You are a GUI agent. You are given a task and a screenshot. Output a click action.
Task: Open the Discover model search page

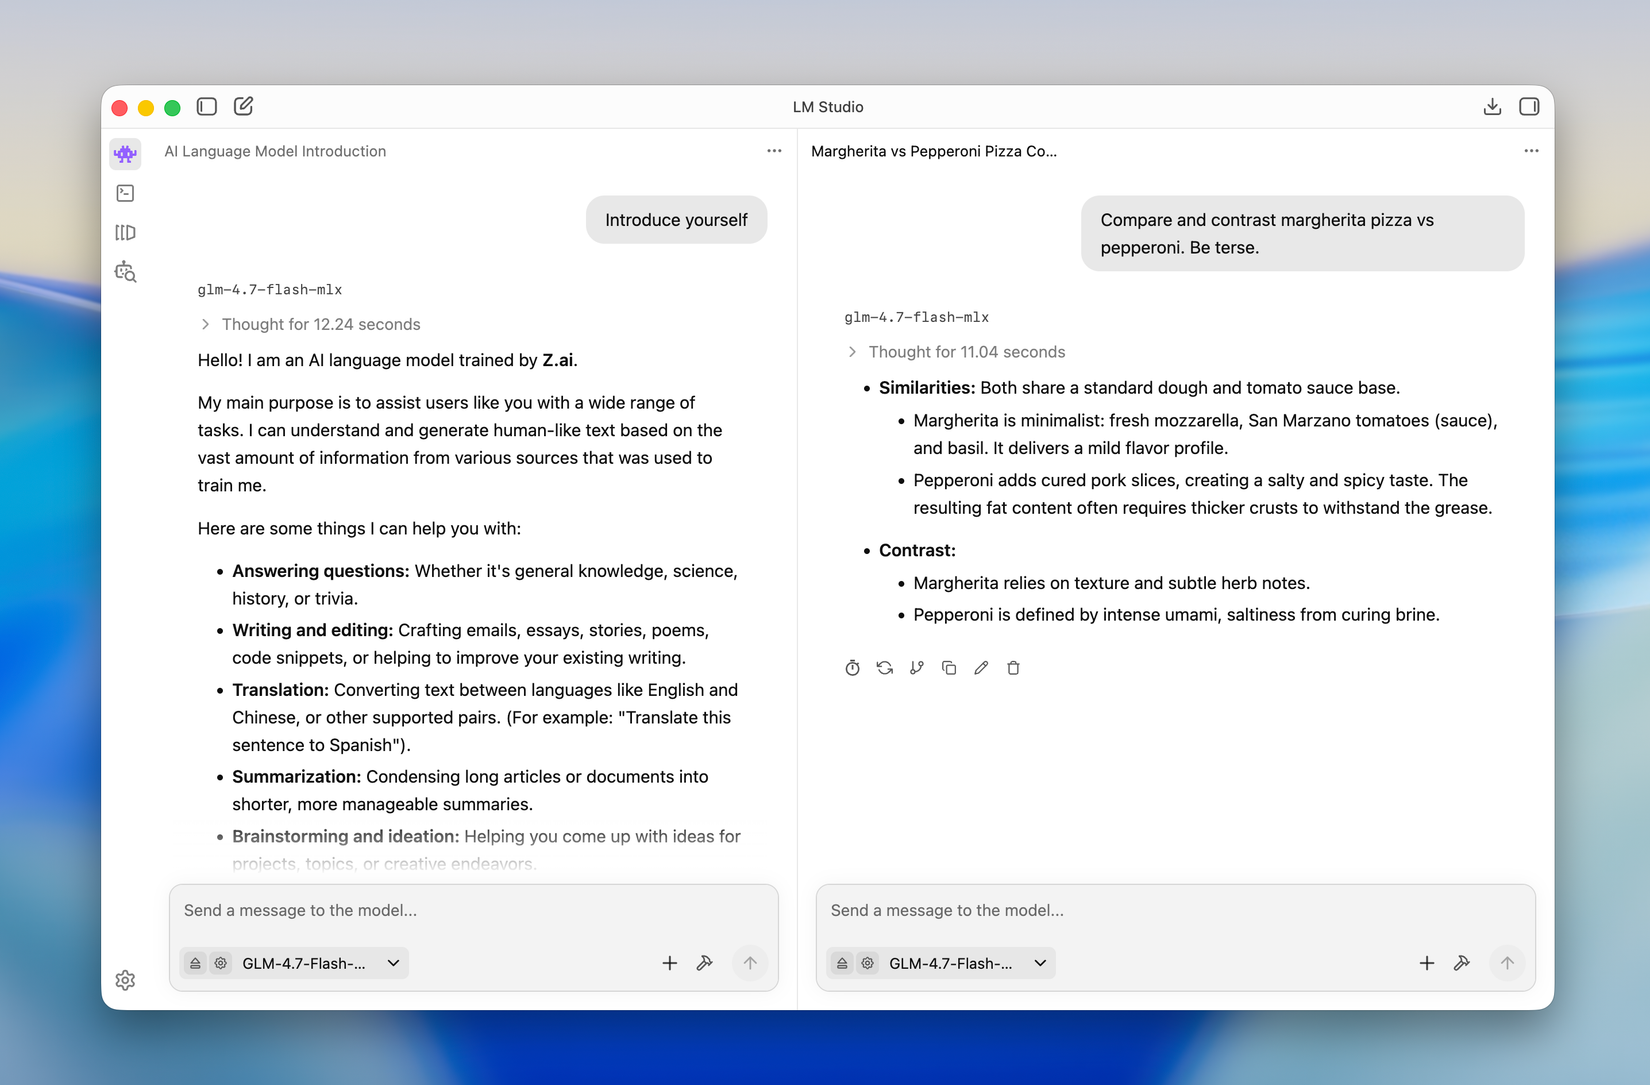click(x=125, y=271)
